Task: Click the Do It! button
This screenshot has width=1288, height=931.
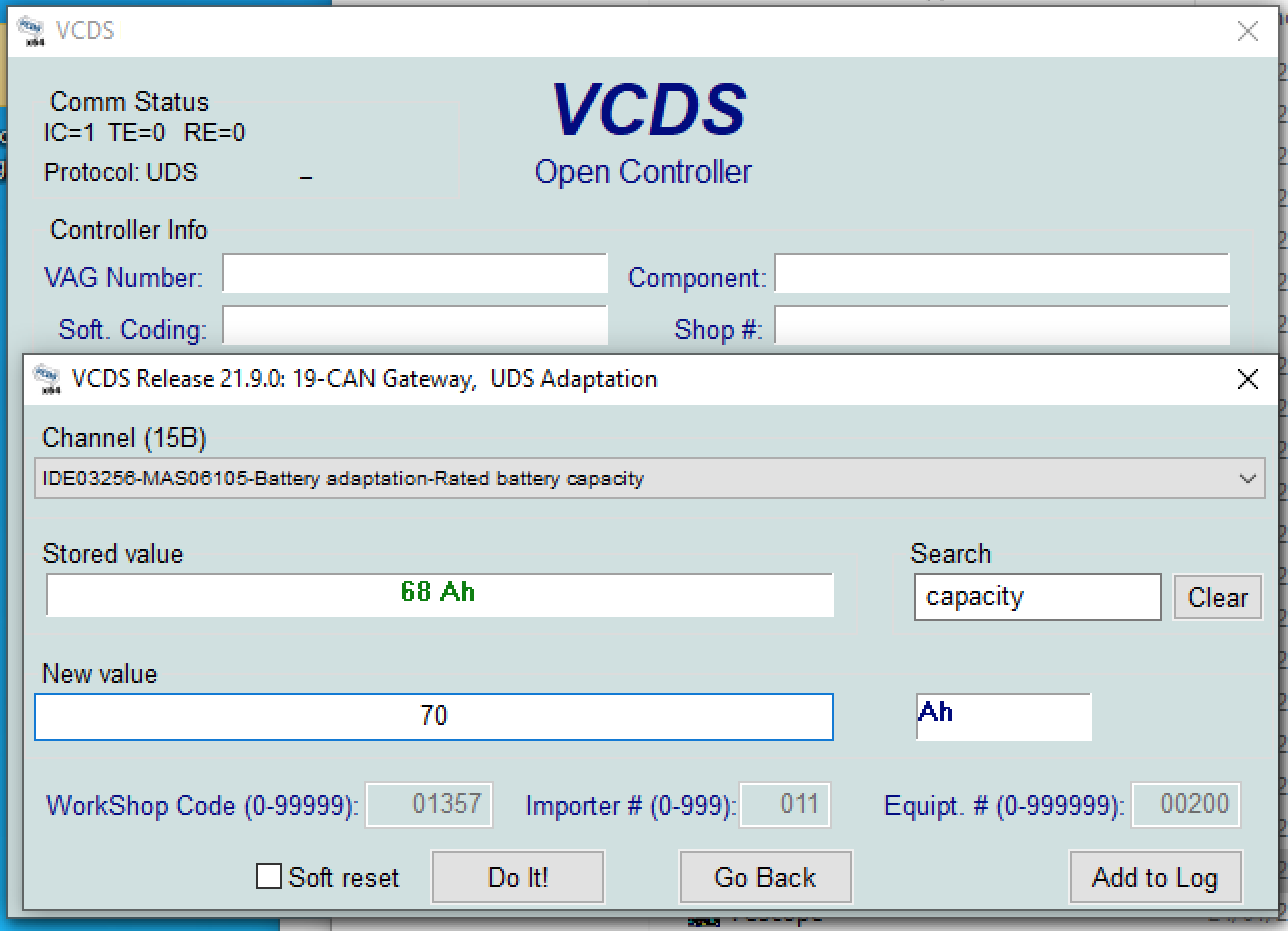Action: click(x=518, y=877)
